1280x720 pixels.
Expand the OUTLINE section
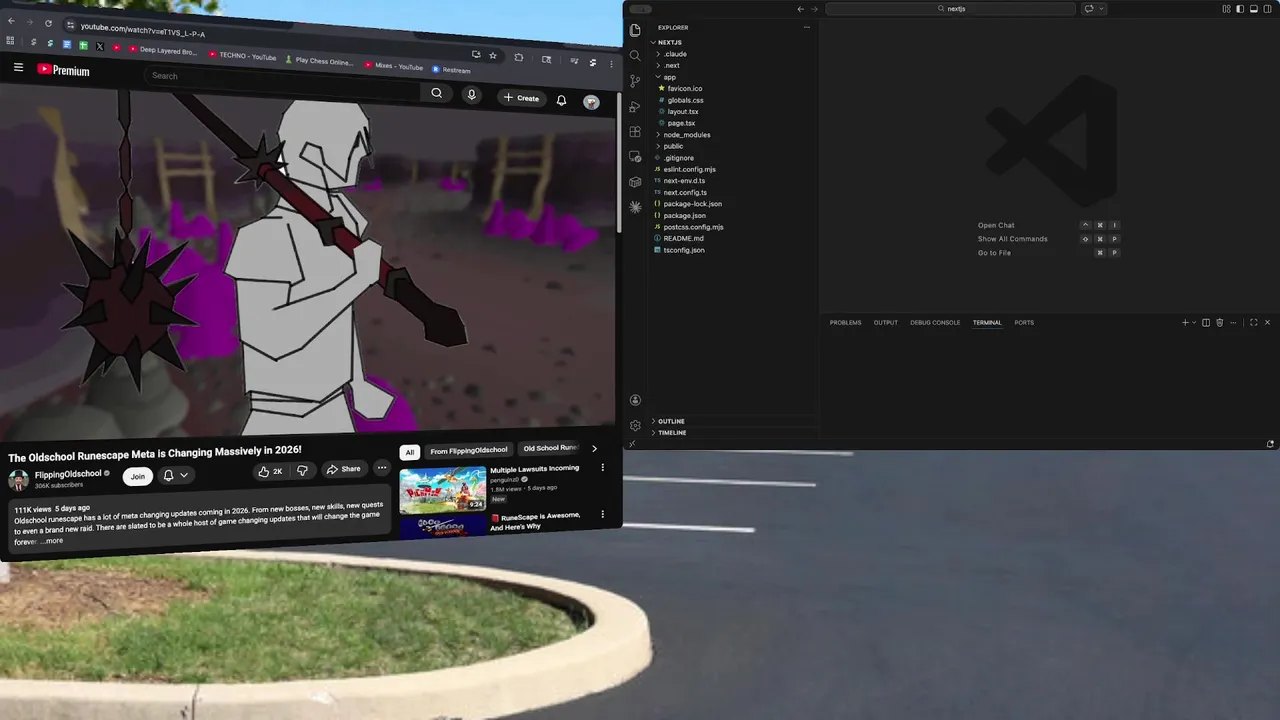pyautogui.click(x=668, y=421)
